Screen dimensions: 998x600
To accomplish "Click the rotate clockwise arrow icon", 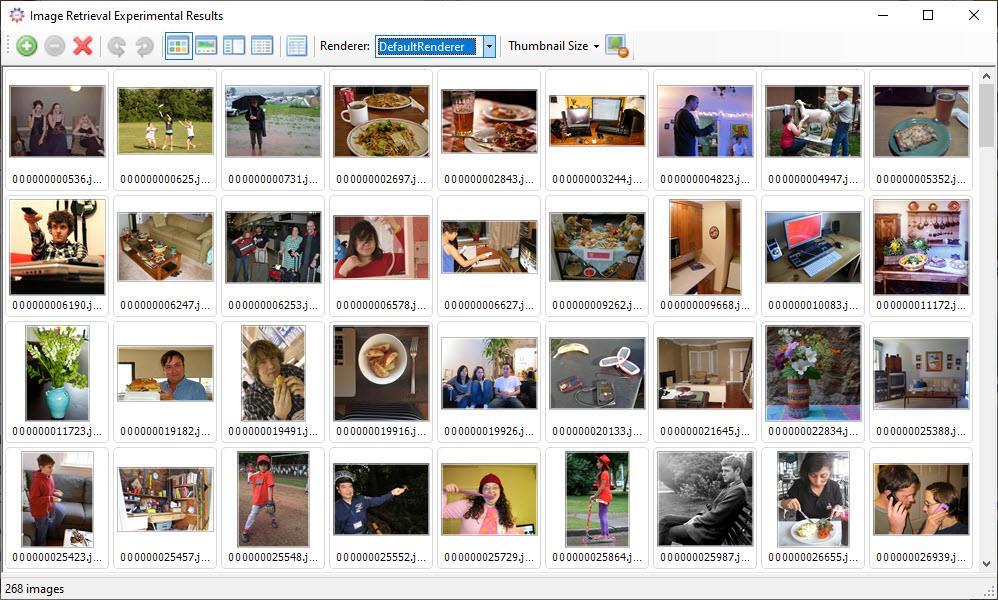I will coord(144,46).
